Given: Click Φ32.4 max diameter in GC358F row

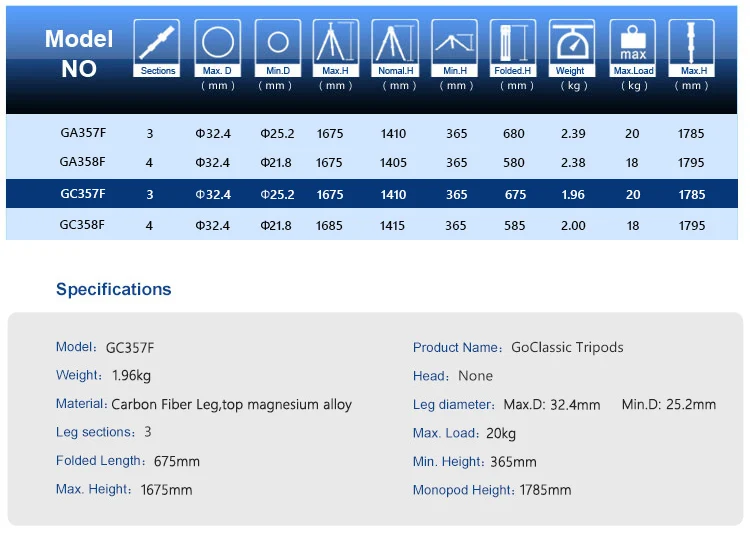Looking at the screenshot, I should (x=212, y=225).
